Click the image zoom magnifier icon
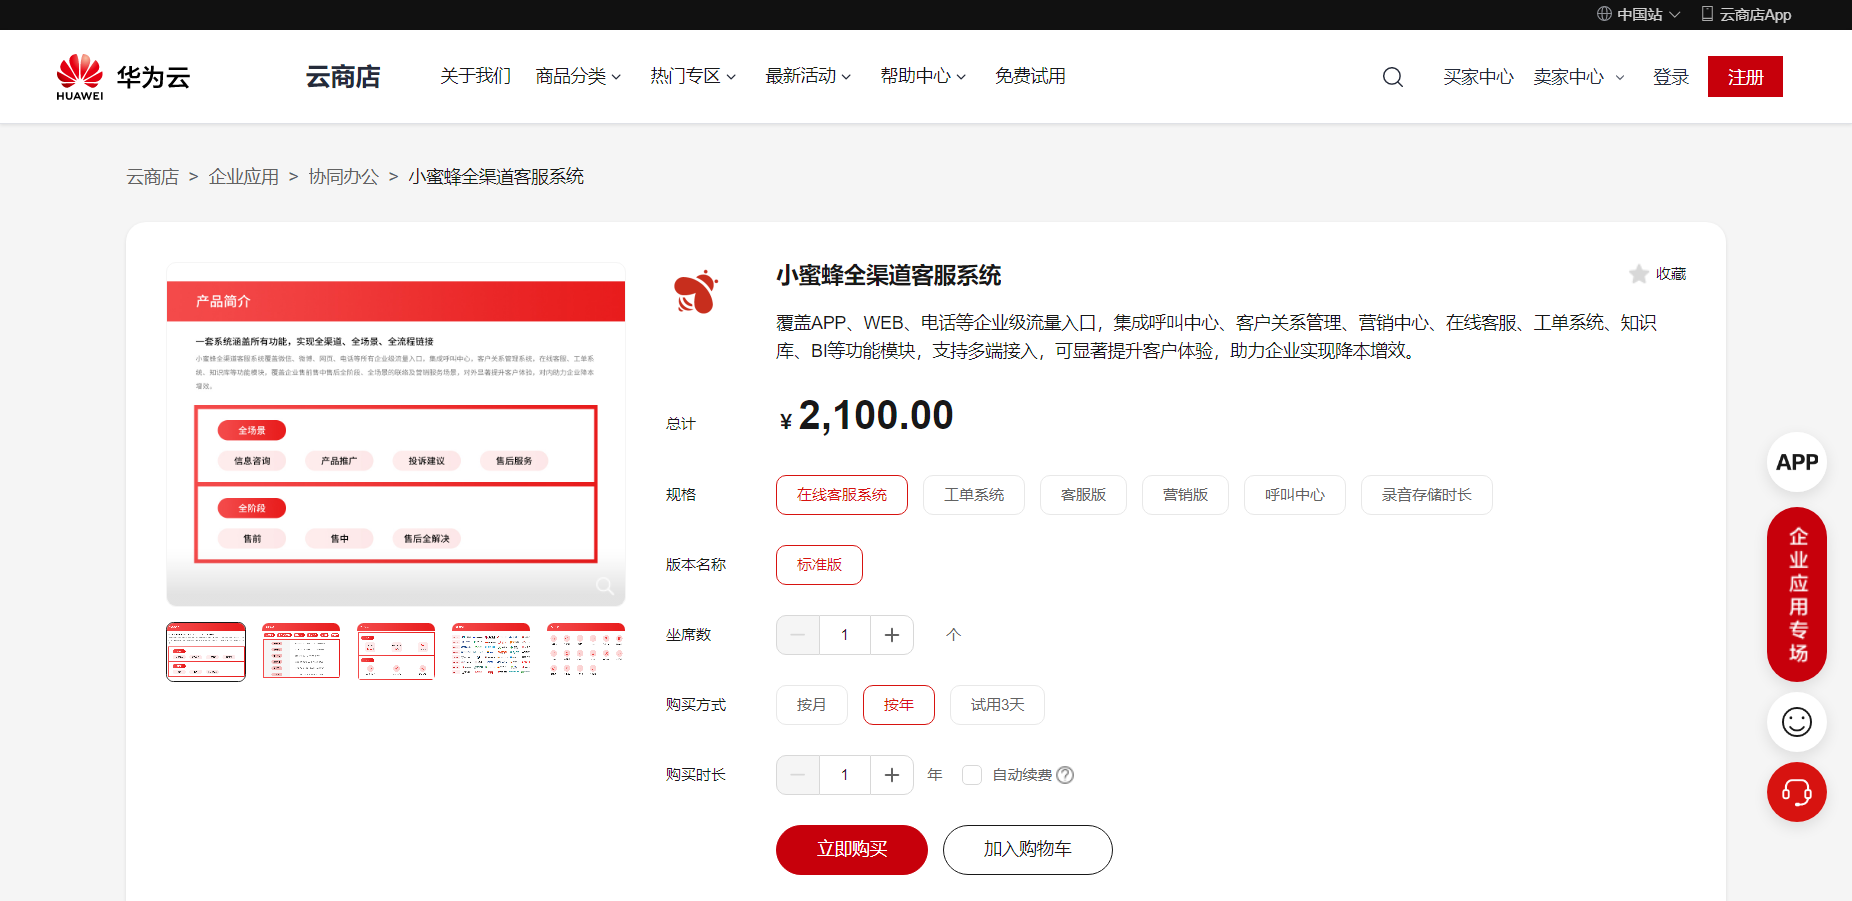 pyautogui.click(x=604, y=586)
